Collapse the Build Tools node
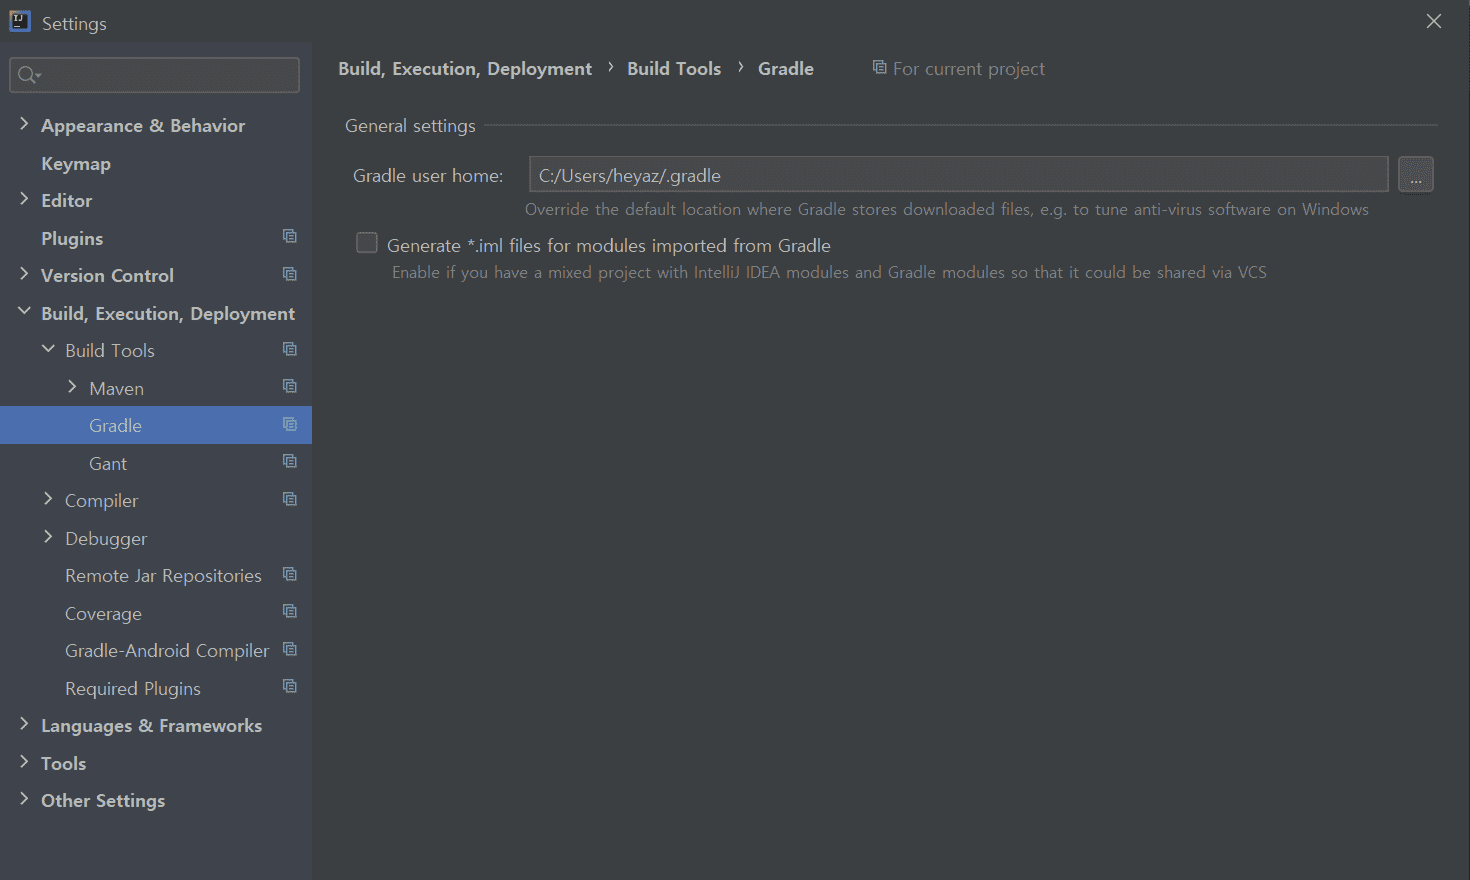Viewport: 1470px width, 880px height. pos(48,349)
